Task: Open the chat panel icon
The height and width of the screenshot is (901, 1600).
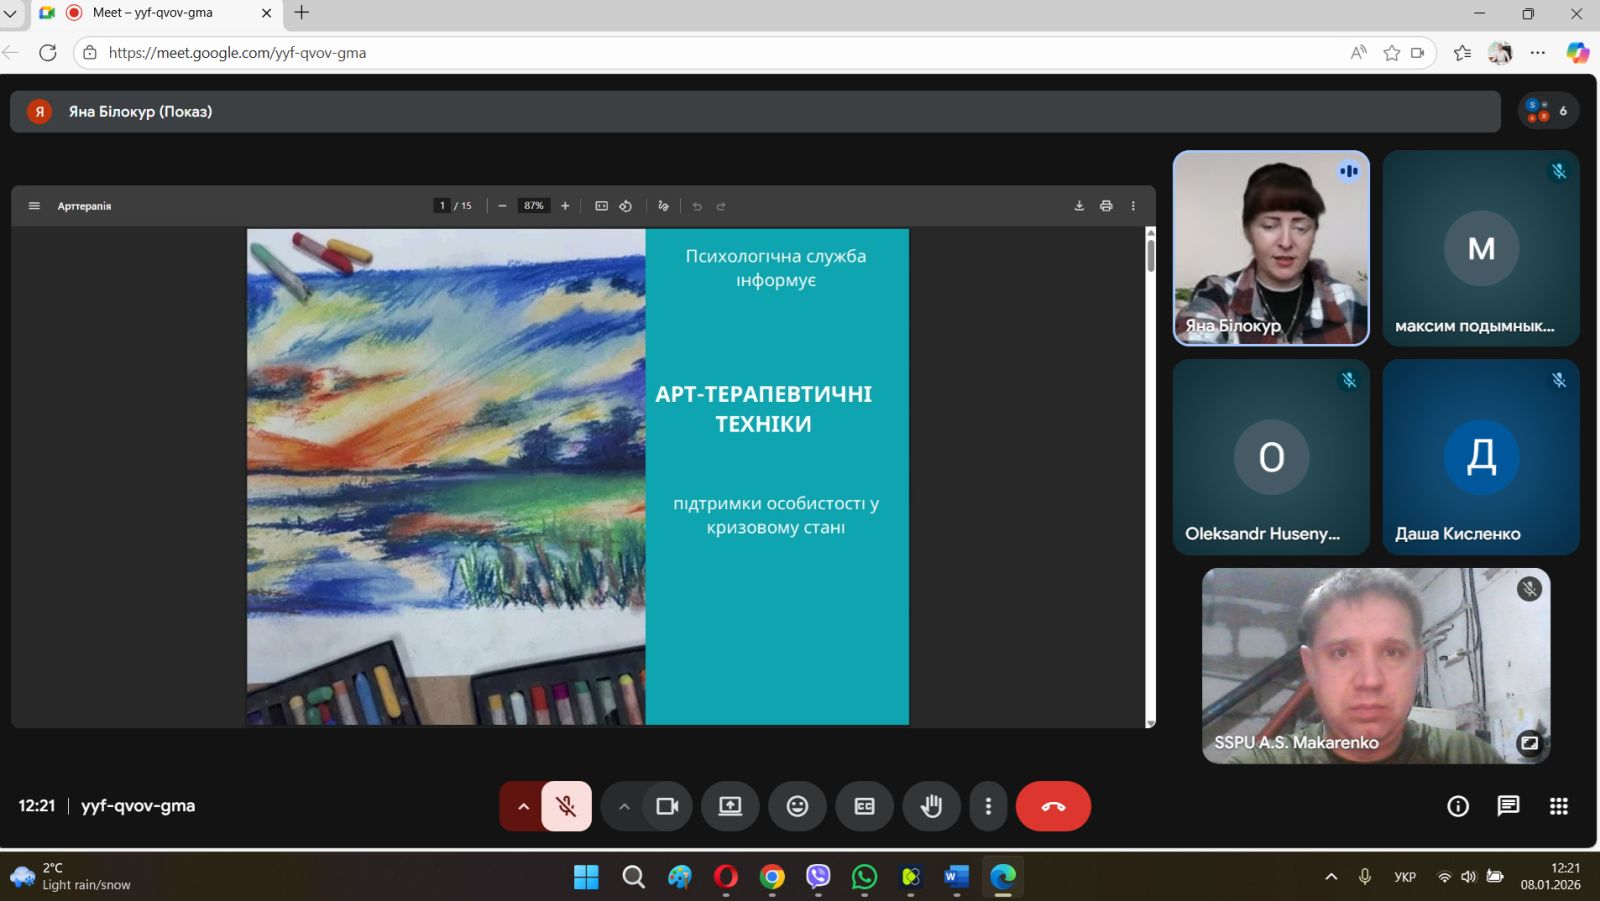Action: [x=1508, y=806]
